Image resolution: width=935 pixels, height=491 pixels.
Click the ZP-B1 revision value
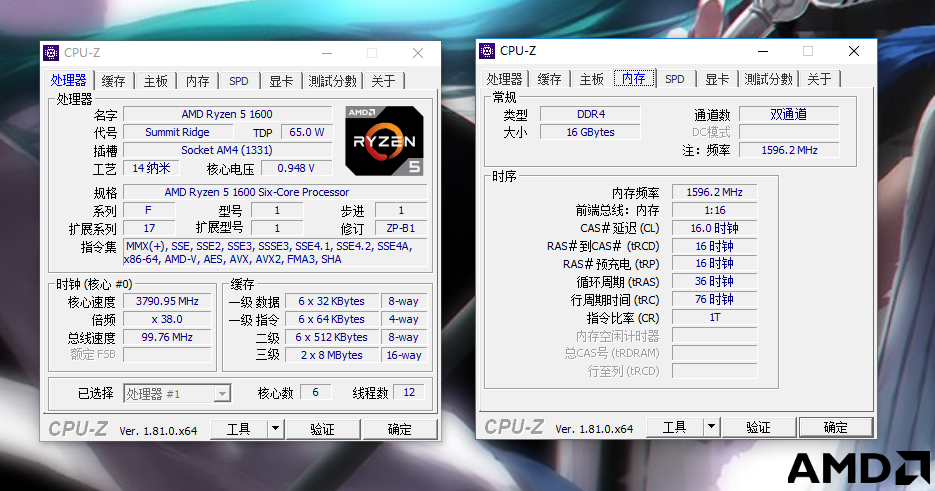click(401, 228)
